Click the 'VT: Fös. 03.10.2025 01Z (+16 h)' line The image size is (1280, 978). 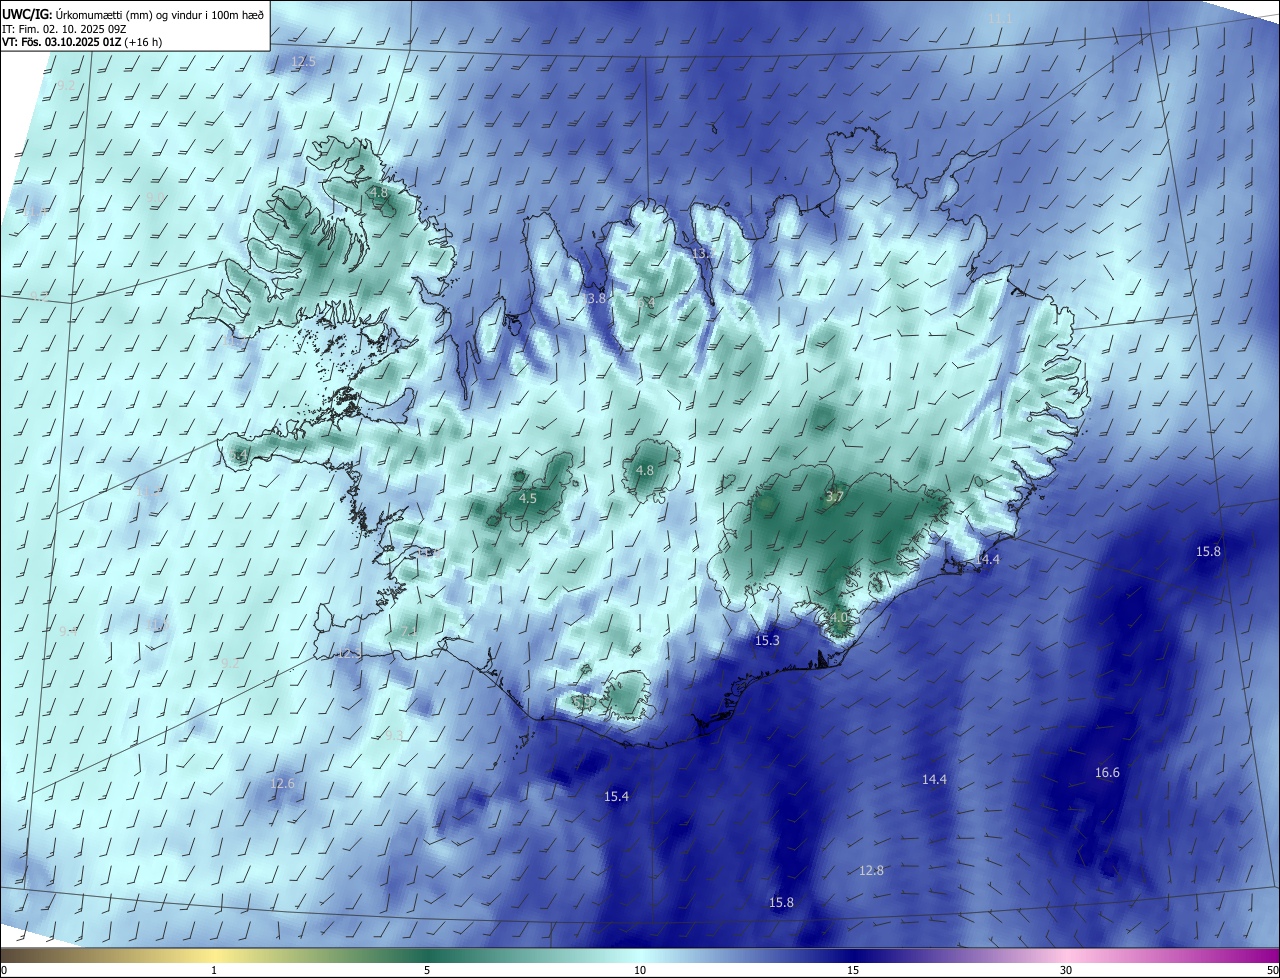click(82, 42)
